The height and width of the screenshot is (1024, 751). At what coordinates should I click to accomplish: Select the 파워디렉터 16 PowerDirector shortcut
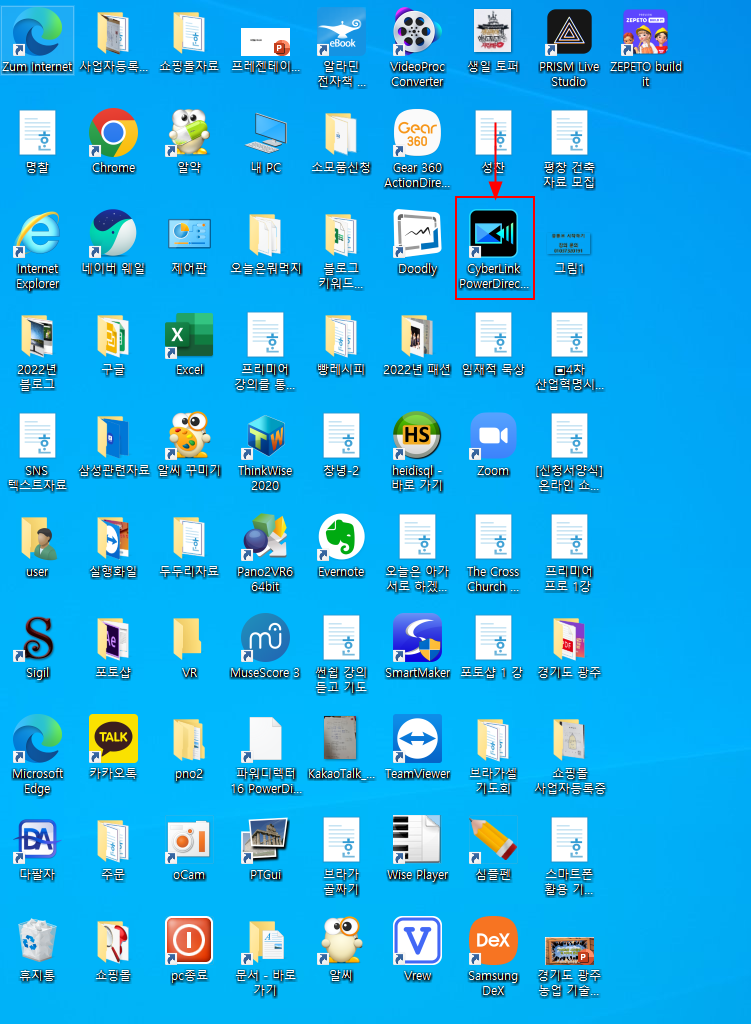point(265,739)
